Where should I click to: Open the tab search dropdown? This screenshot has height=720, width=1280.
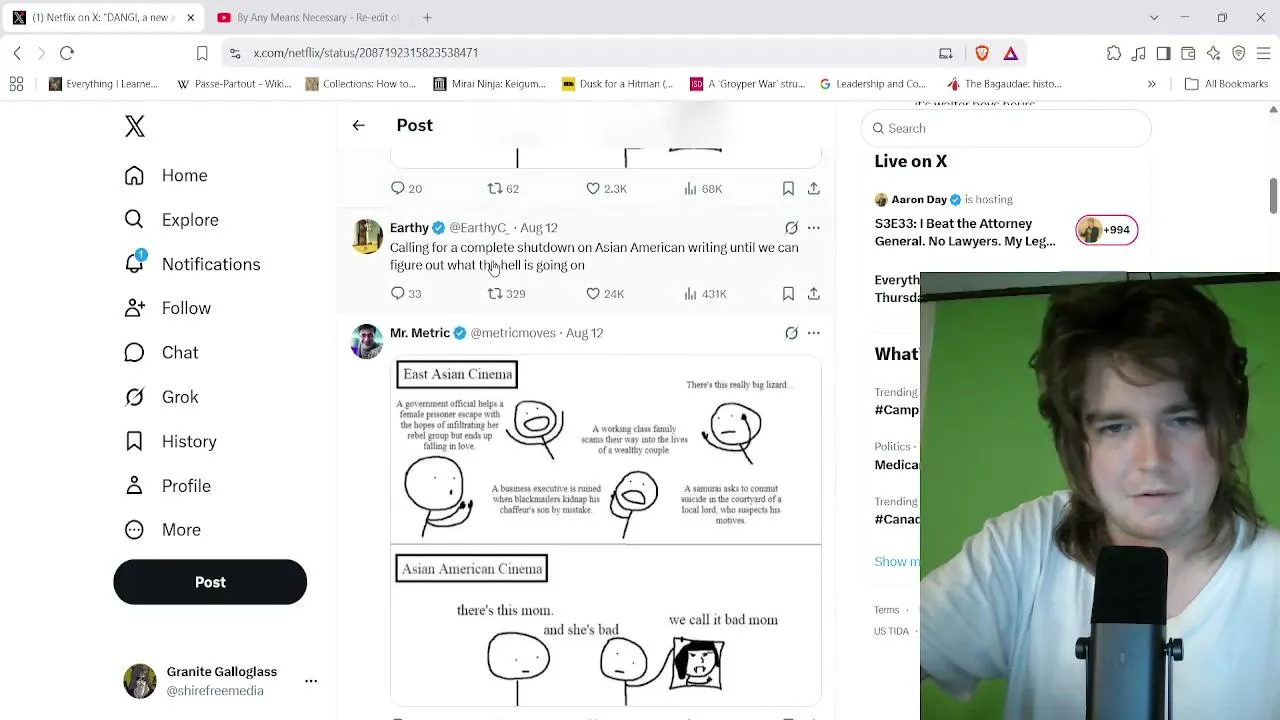(1154, 17)
